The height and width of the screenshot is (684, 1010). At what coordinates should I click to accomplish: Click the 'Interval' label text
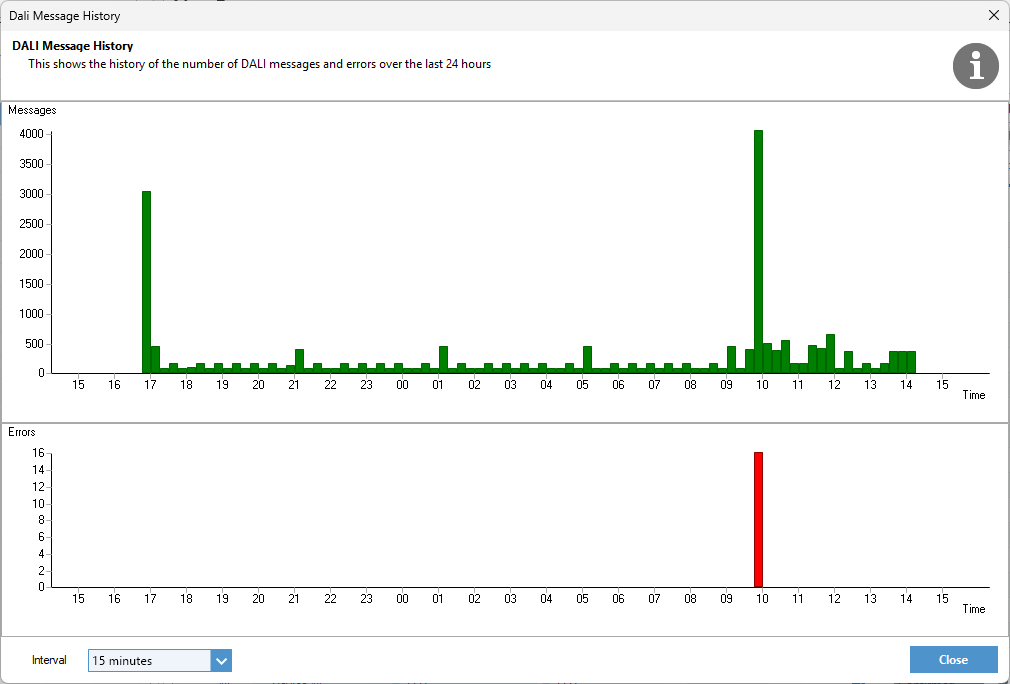pos(49,661)
